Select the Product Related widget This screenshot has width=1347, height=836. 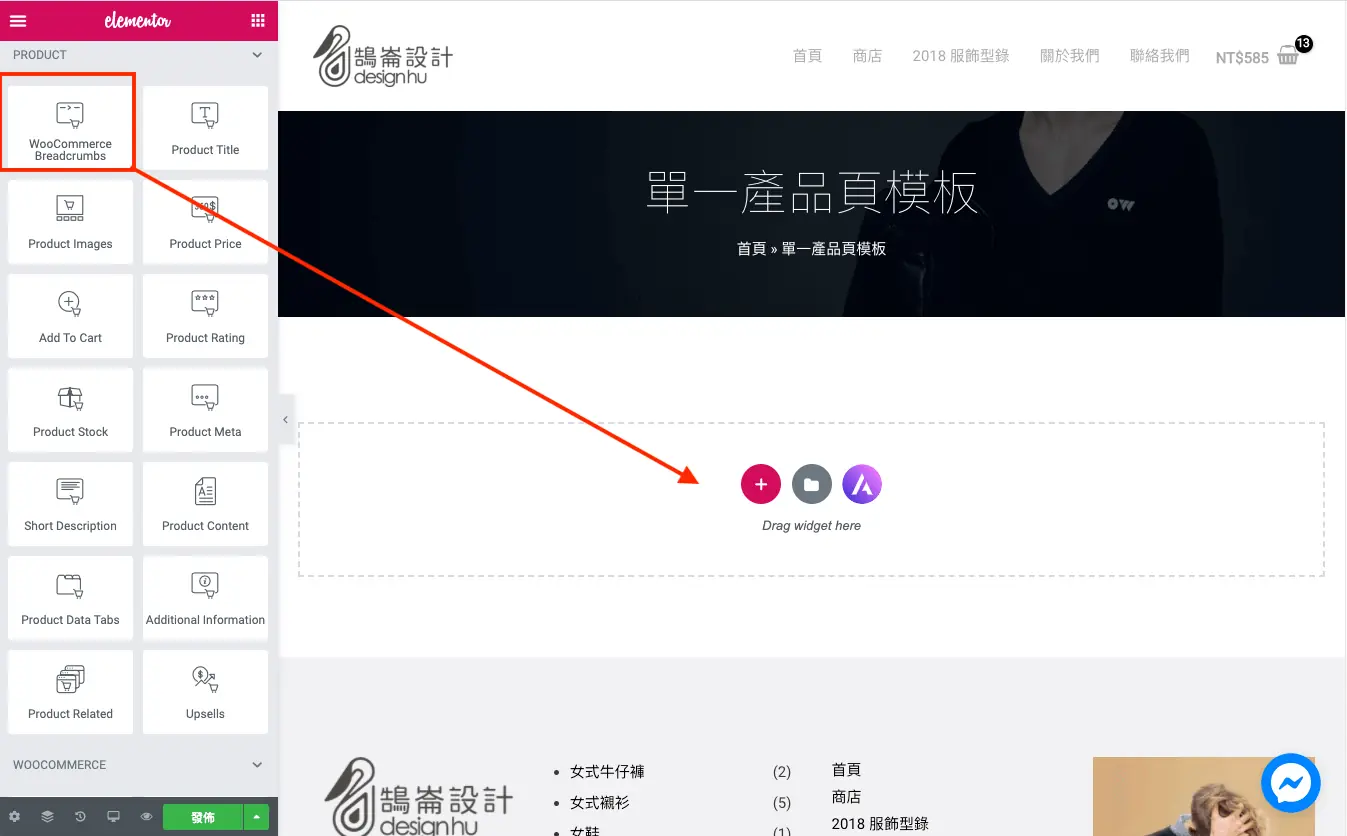coord(70,692)
